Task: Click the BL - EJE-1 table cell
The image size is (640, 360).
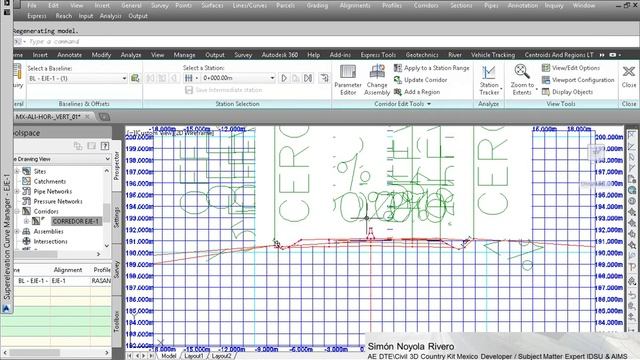Action: [32, 281]
